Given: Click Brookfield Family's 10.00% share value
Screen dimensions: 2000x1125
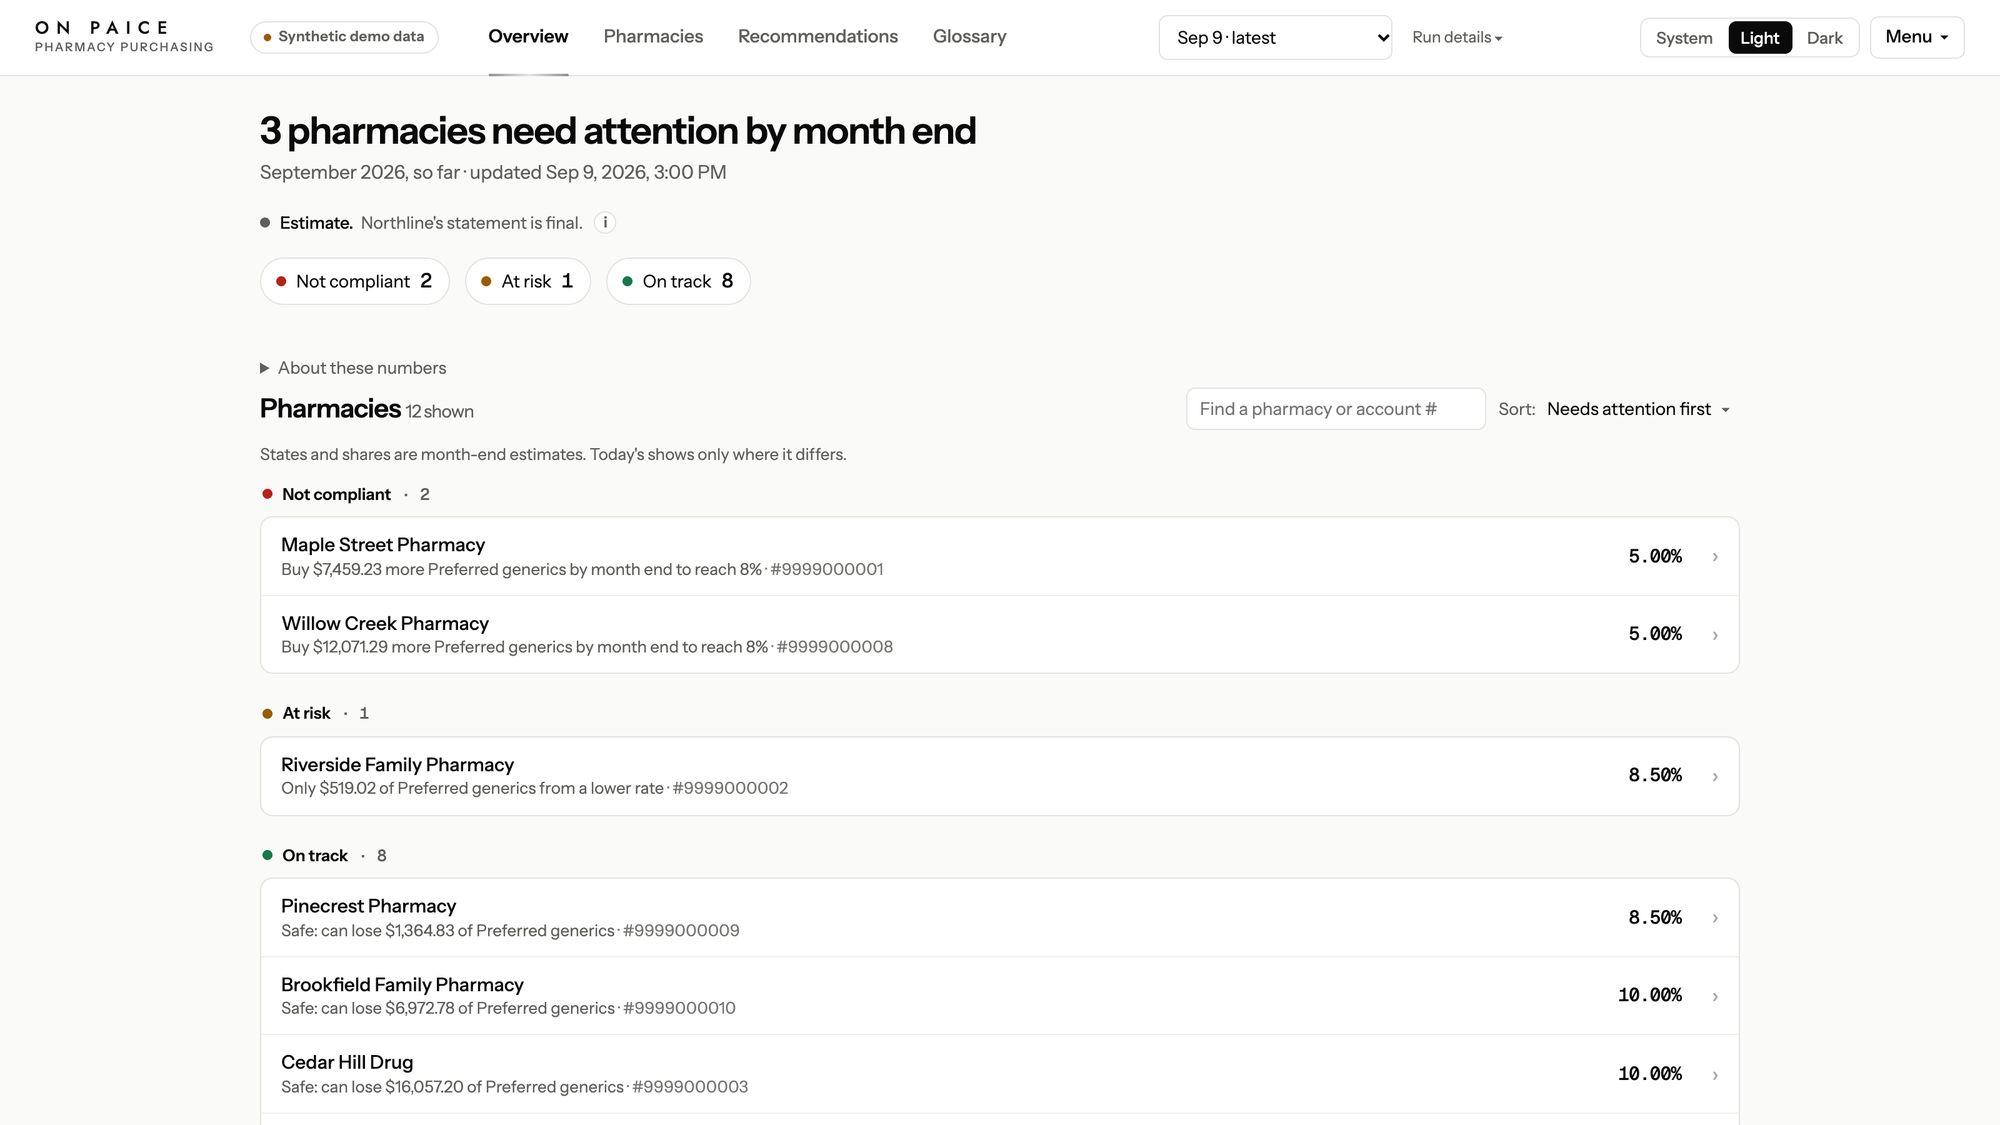Looking at the screenshot, I should [x=1650, y=995].
